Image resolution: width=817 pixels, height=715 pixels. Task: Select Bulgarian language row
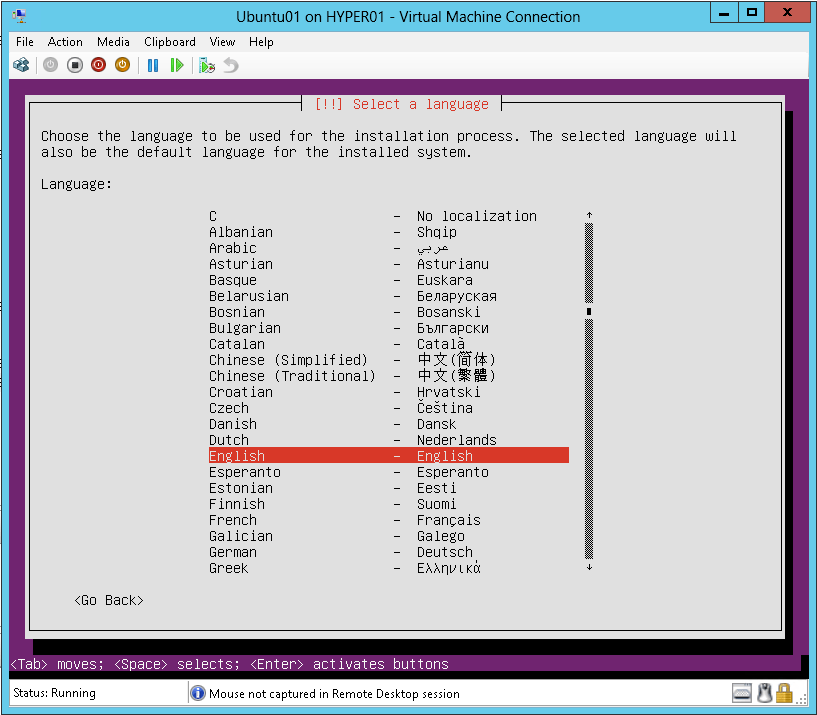pos(389,328)
